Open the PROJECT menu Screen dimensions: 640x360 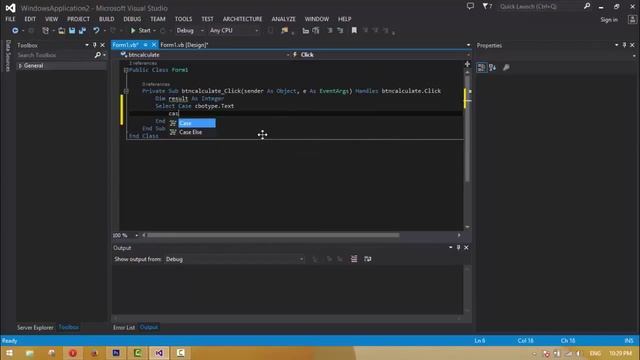pos(78,19)
